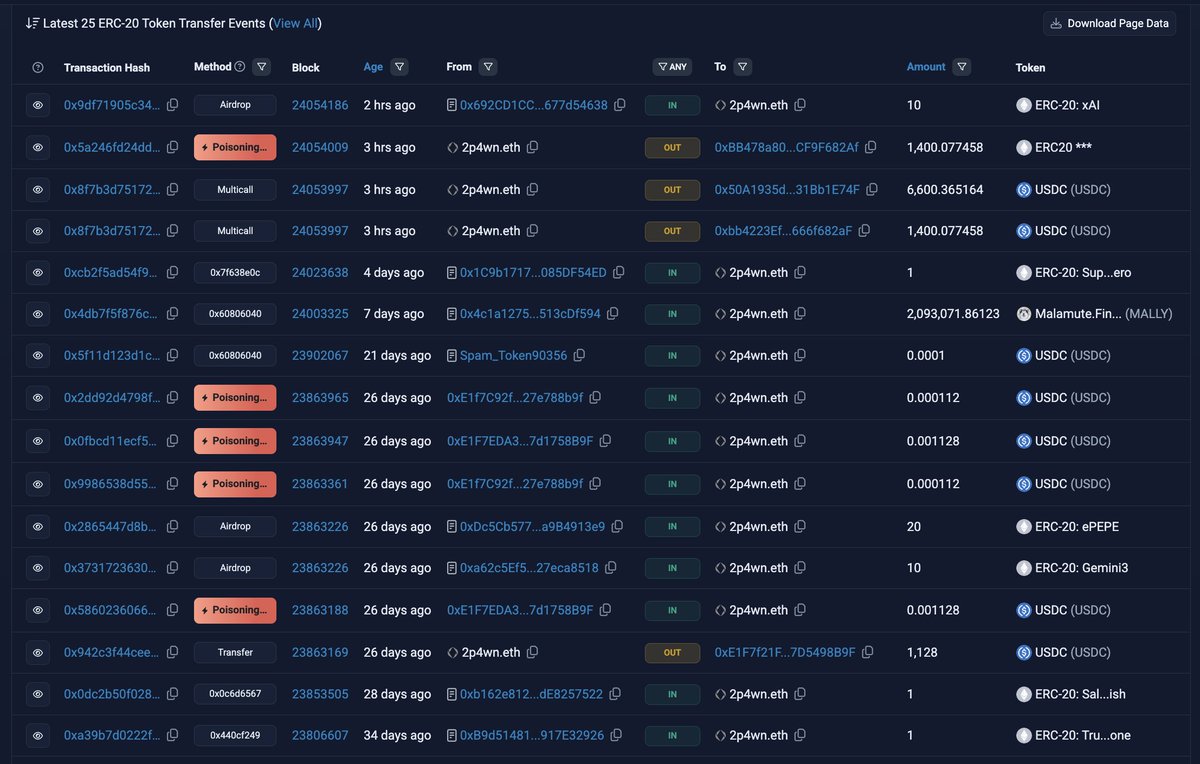
Task: Open block 24054186
Action: [x=320, y=105]
